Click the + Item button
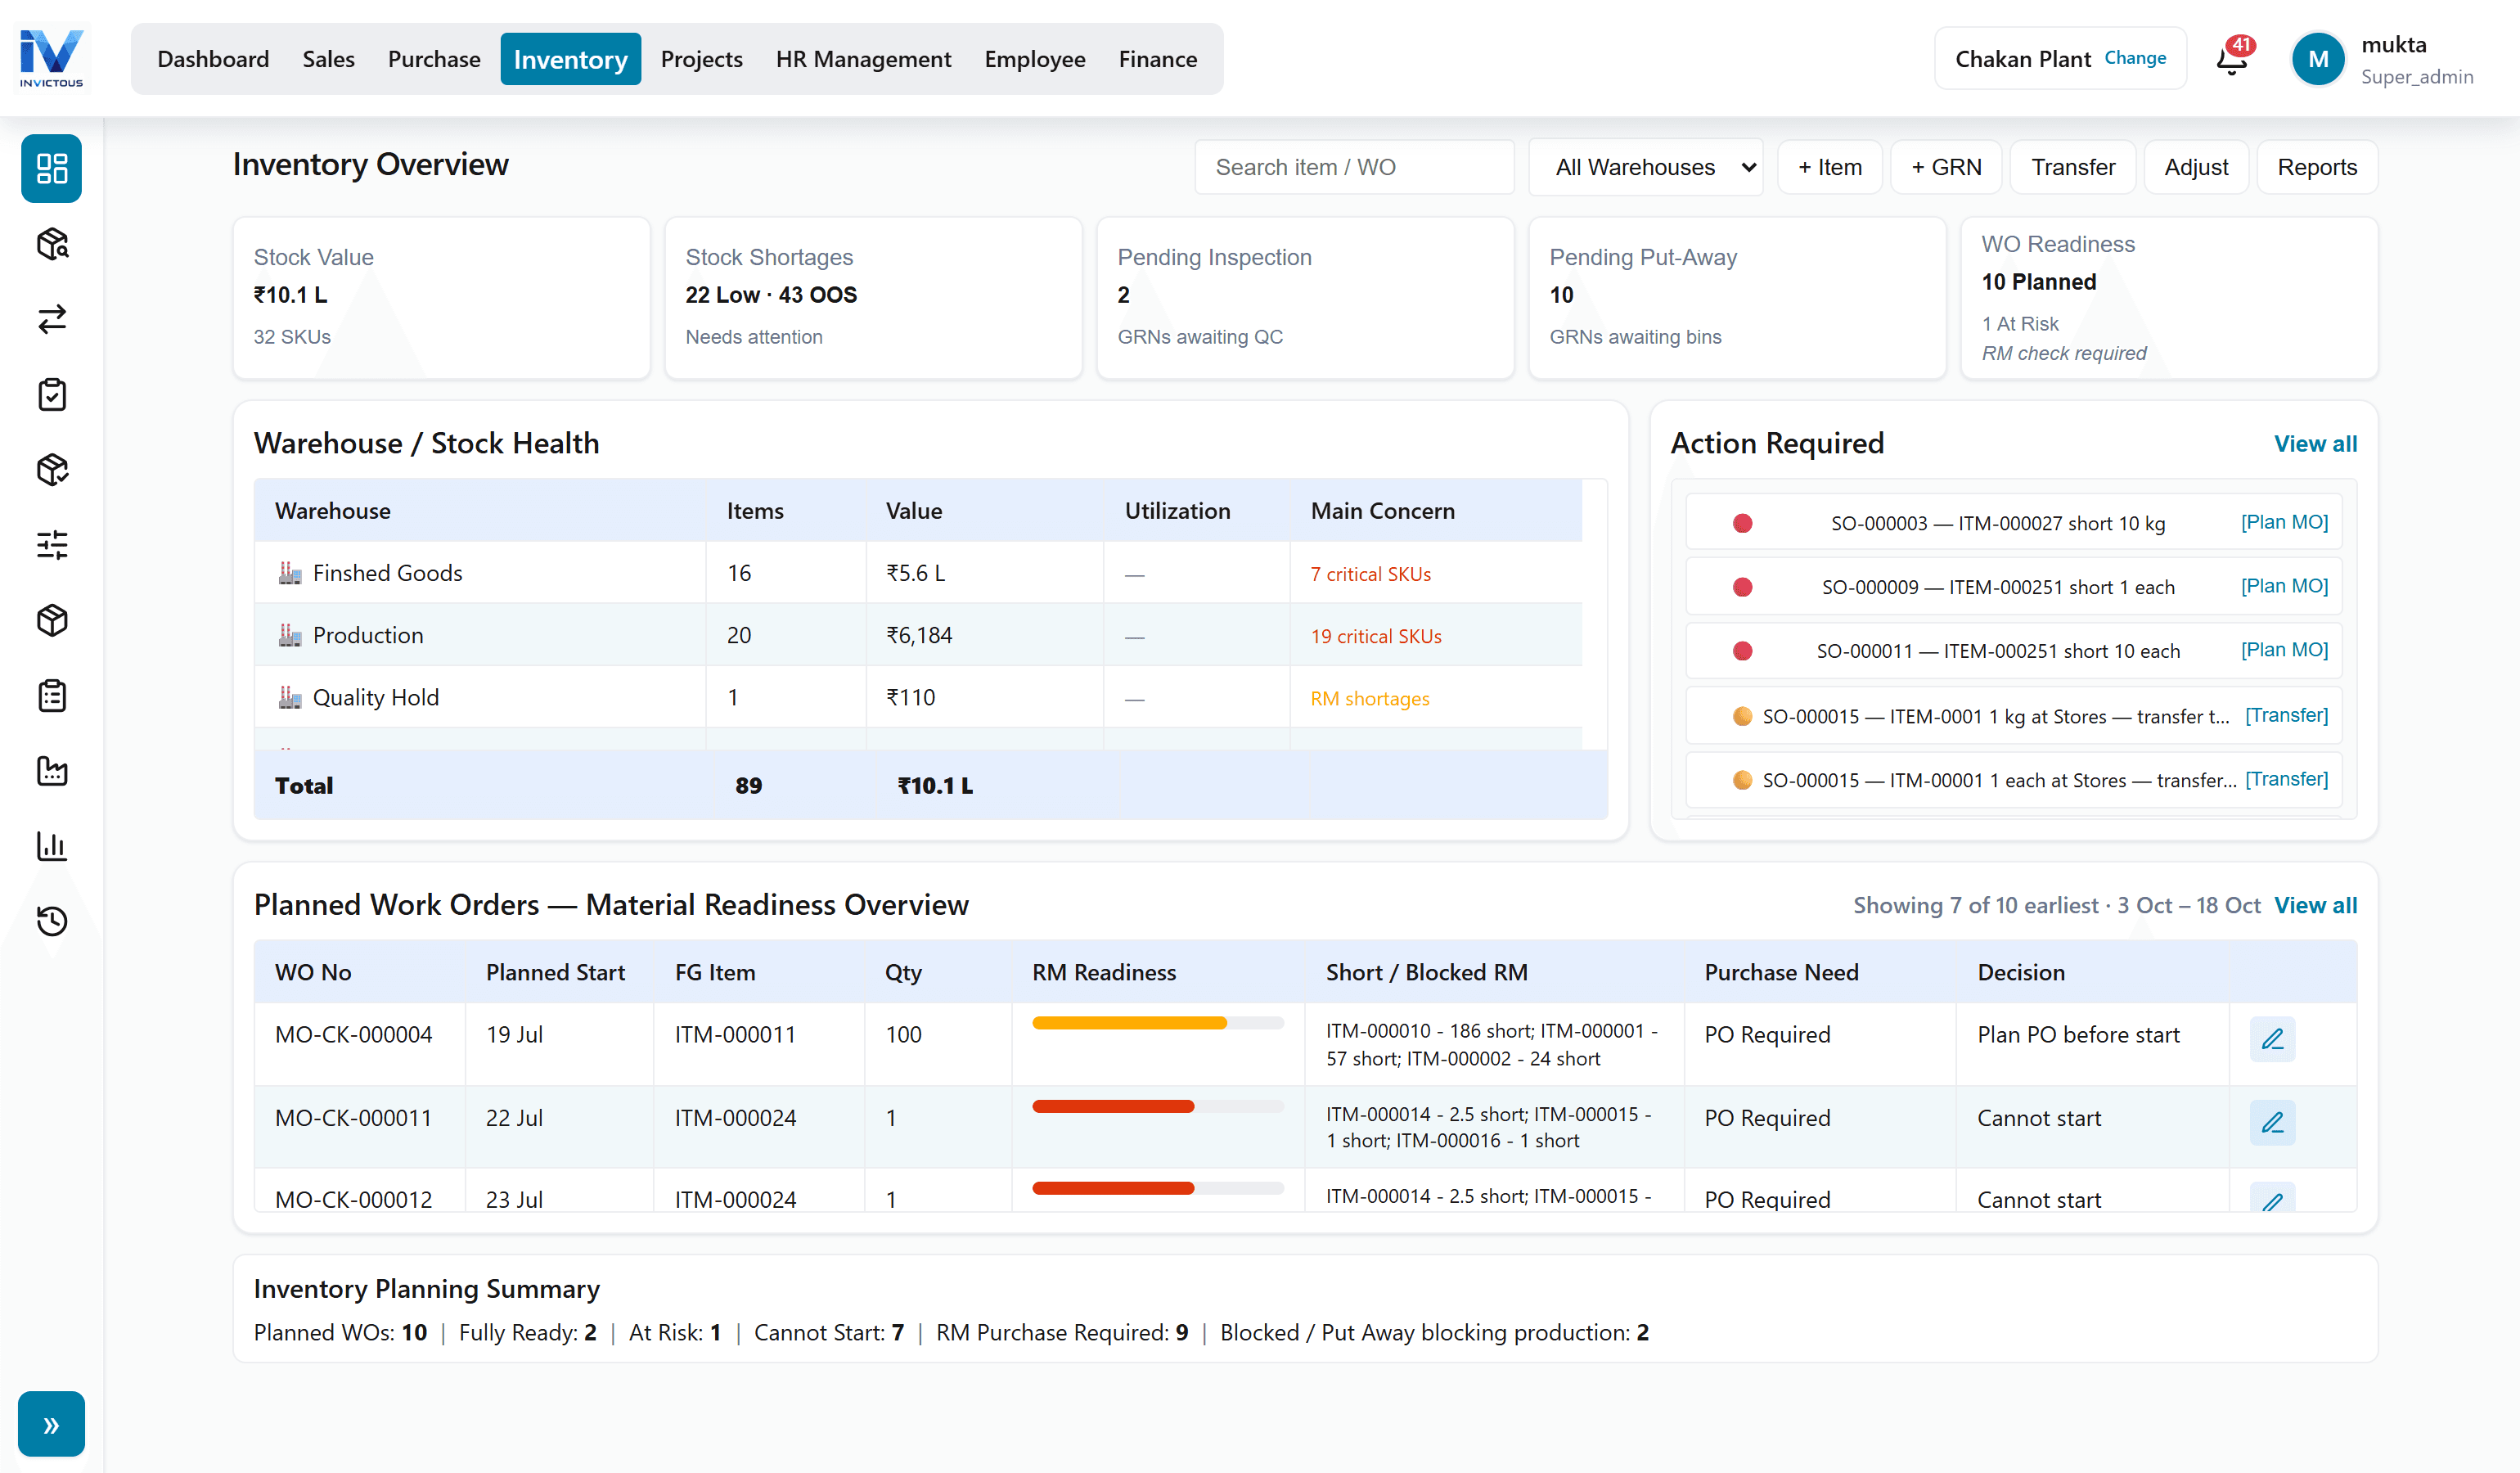The image size is (2520, 1473). tap(1829, 167)
